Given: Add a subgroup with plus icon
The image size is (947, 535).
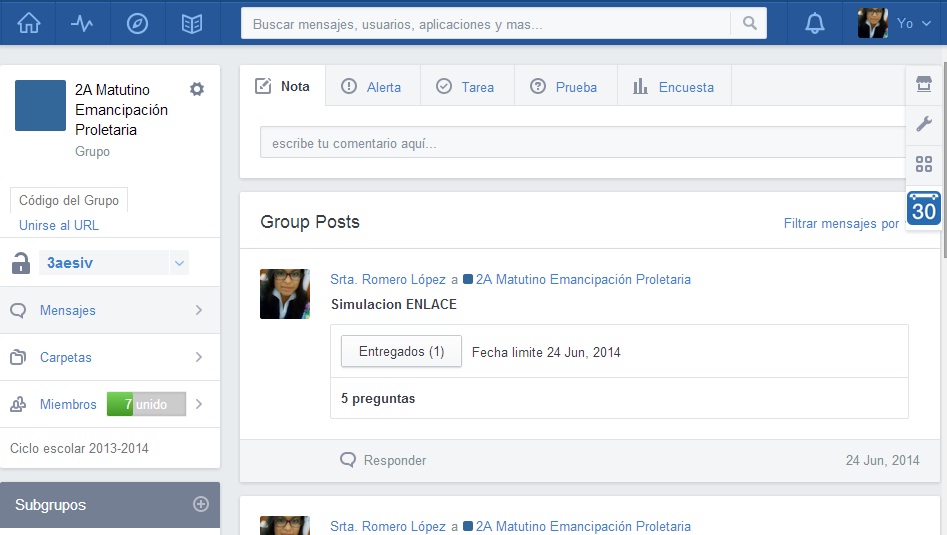Looking at the screenshot, I should [x=200, y=505].
